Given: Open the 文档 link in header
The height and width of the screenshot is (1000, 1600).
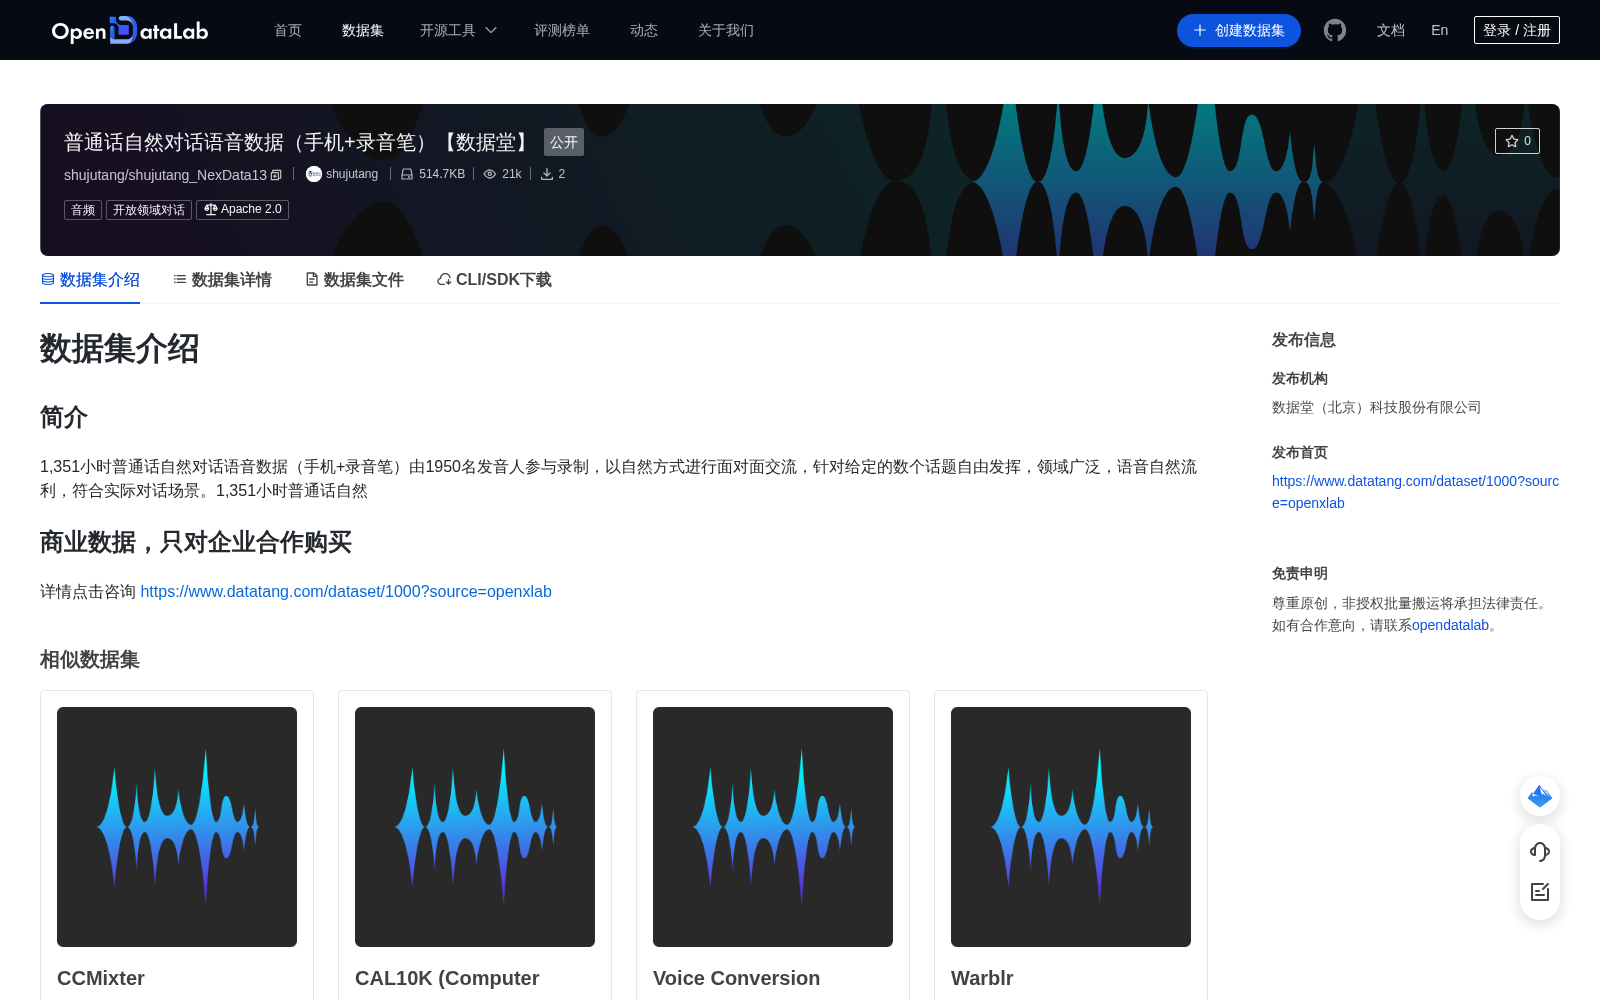Looking at the screenshot, I should [1391, 30].
